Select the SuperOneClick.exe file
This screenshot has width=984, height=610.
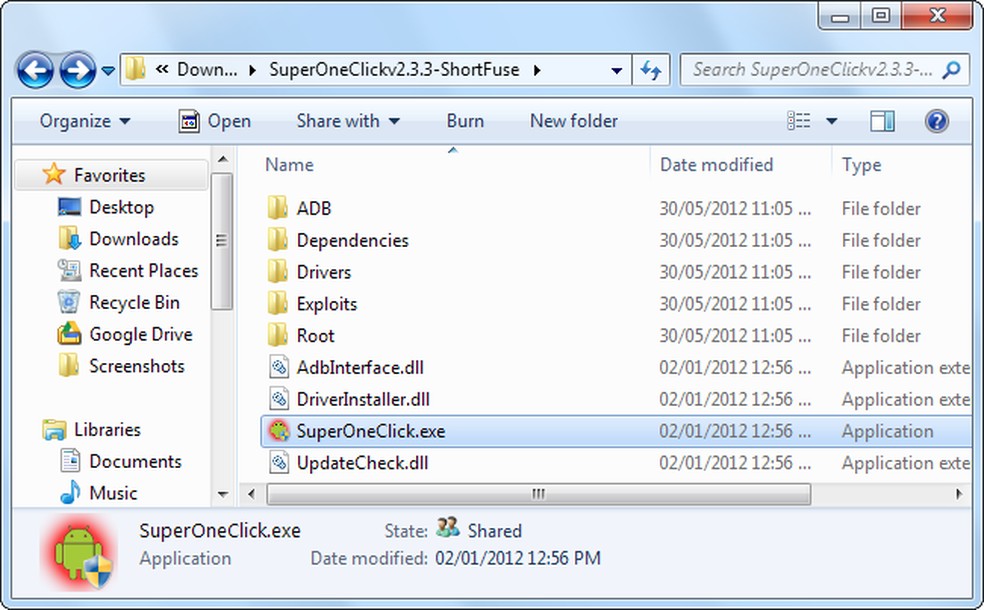click(616, 431)
